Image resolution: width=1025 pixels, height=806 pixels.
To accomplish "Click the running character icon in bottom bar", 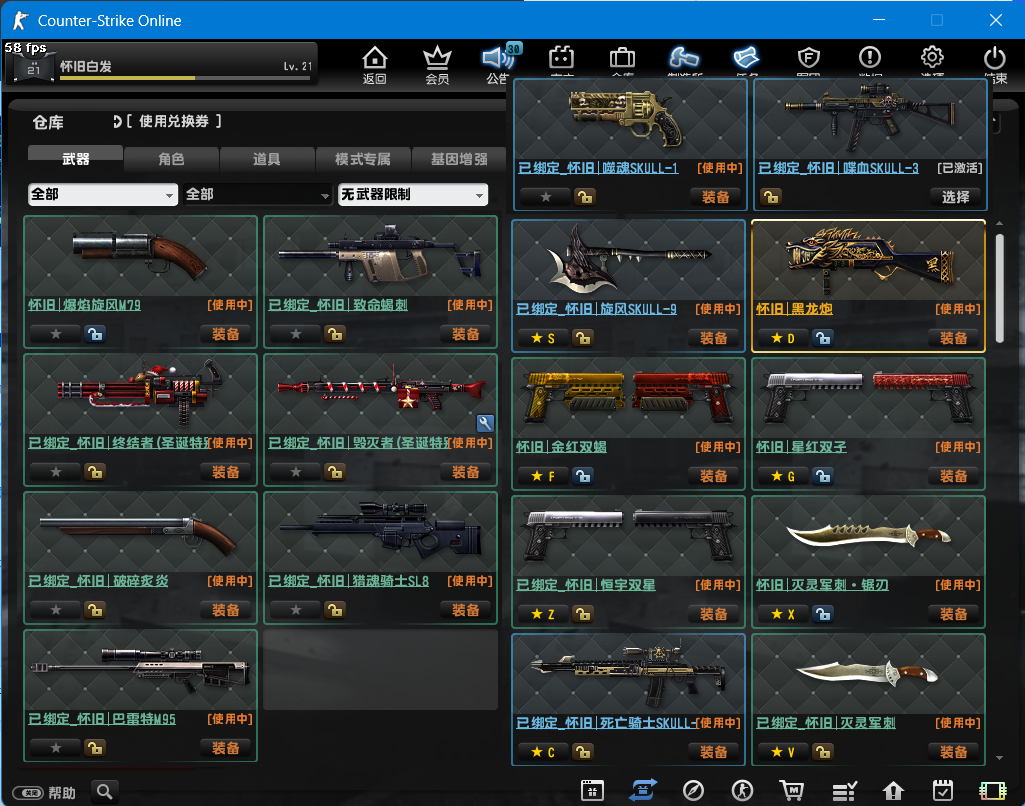I will pyautogui.click(x=742, y=790).
